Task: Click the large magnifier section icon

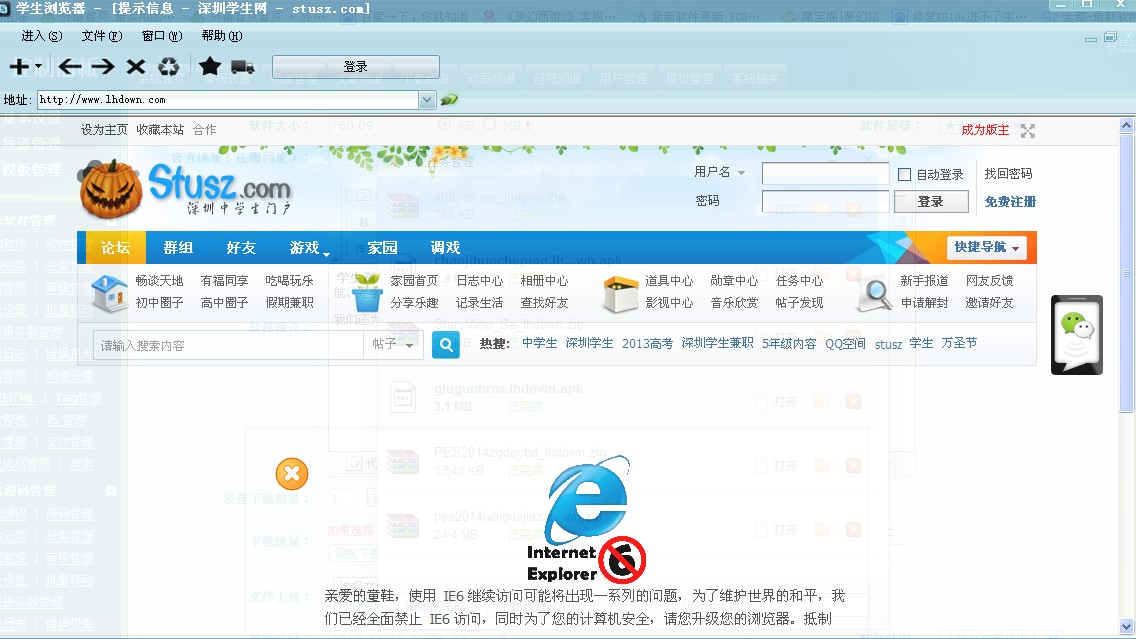Action: pos(874,294)
